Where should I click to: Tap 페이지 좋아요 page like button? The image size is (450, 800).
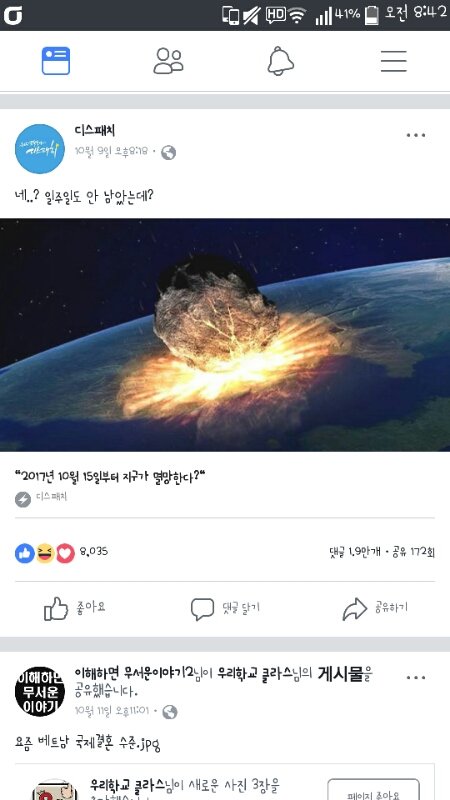coord(373,790)
